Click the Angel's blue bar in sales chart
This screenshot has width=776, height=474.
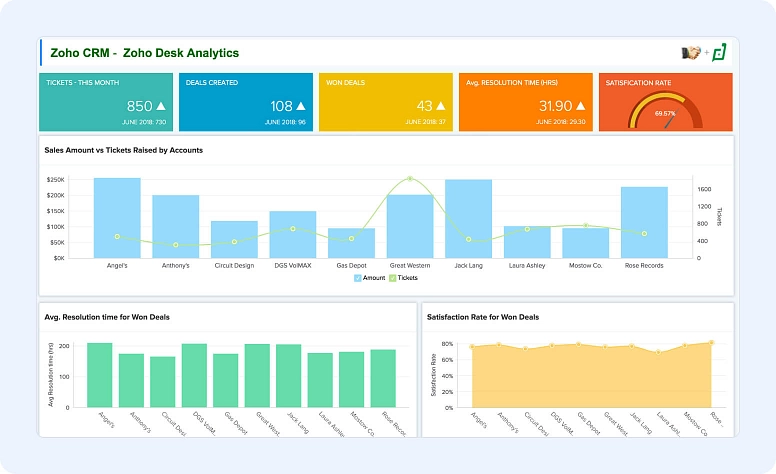tap(117, 218)
